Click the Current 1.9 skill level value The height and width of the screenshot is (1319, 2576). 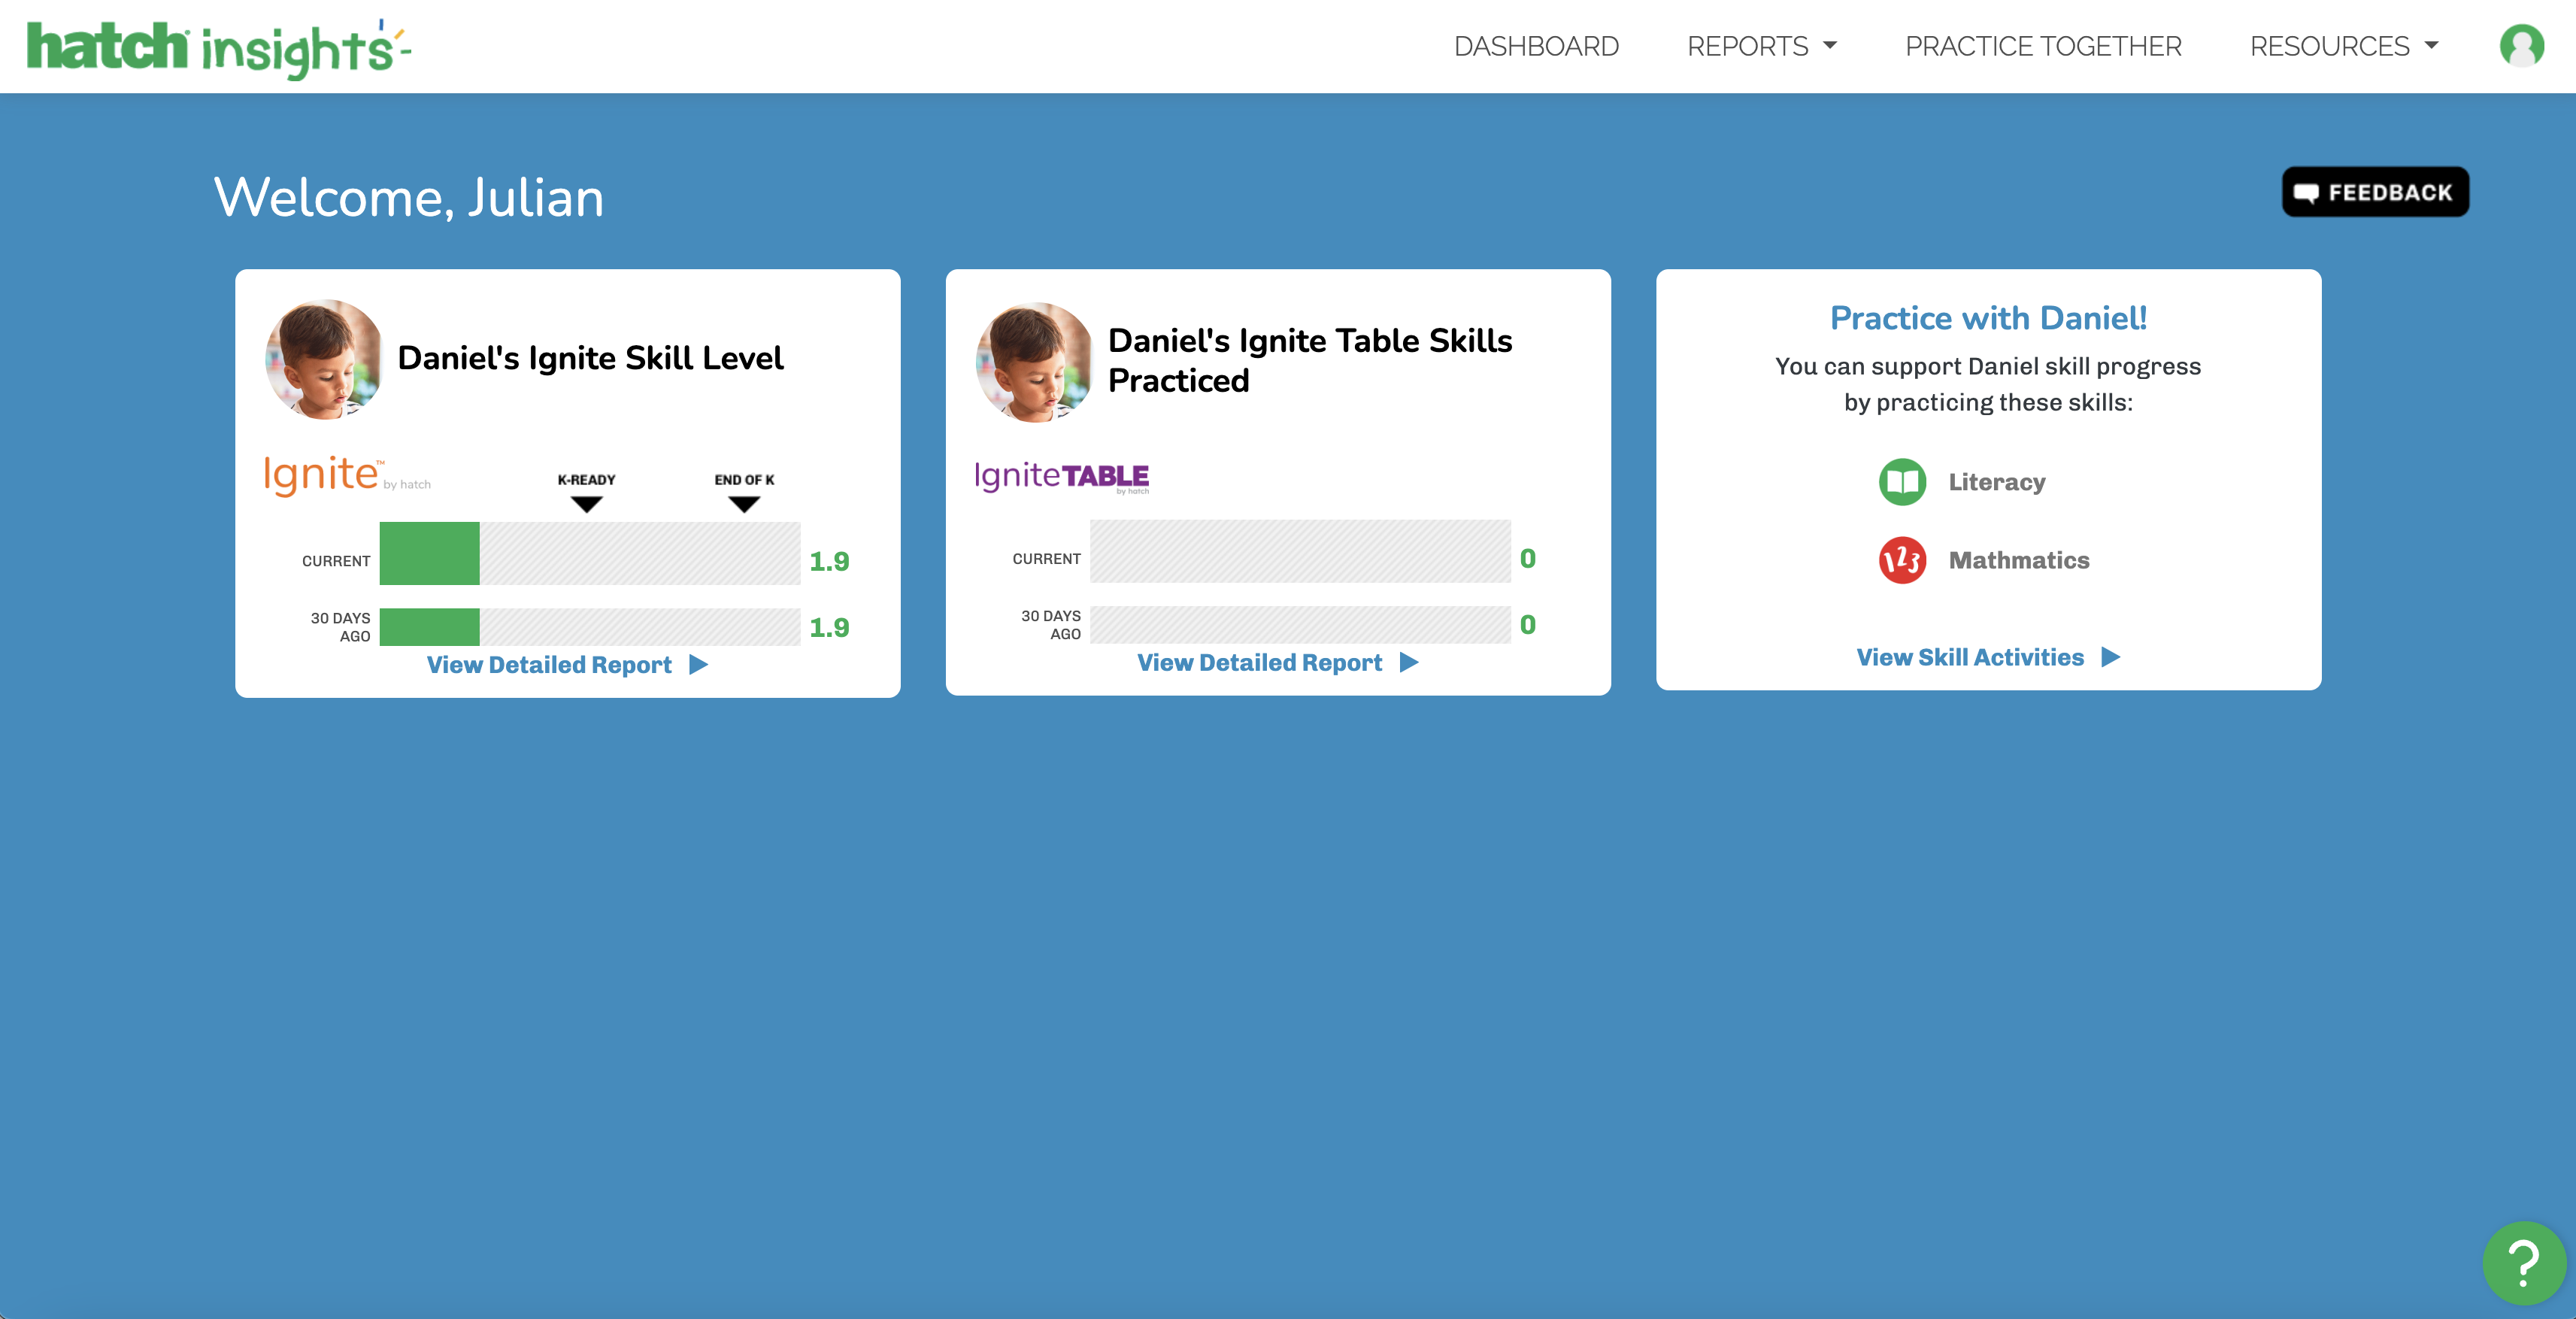click(x=829, y=561)
